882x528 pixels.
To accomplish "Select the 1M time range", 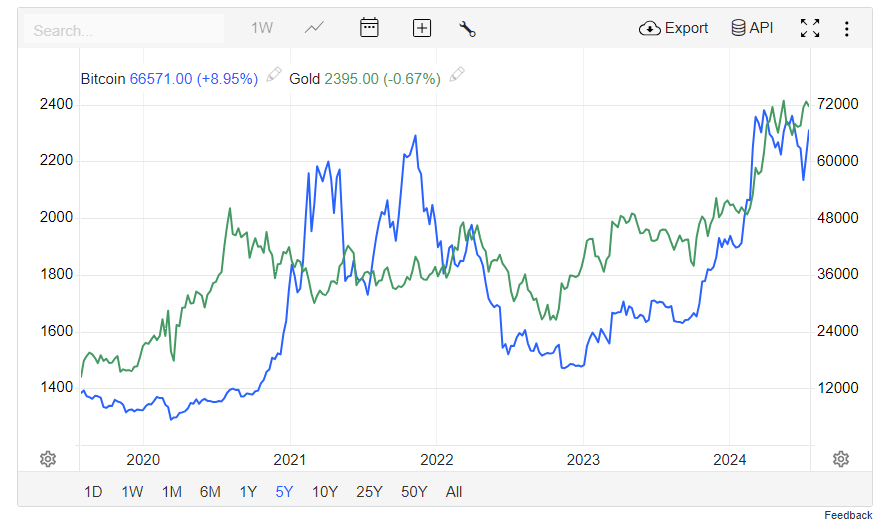I will 172,492.
